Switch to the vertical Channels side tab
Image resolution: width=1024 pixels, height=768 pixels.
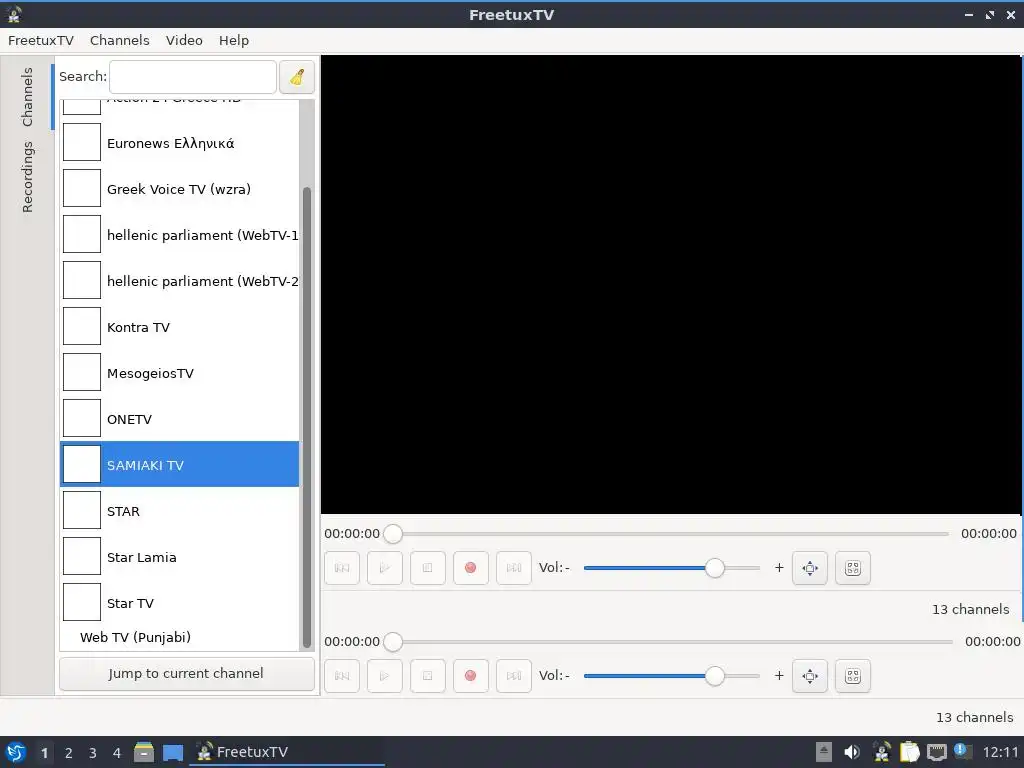point(27,97)
